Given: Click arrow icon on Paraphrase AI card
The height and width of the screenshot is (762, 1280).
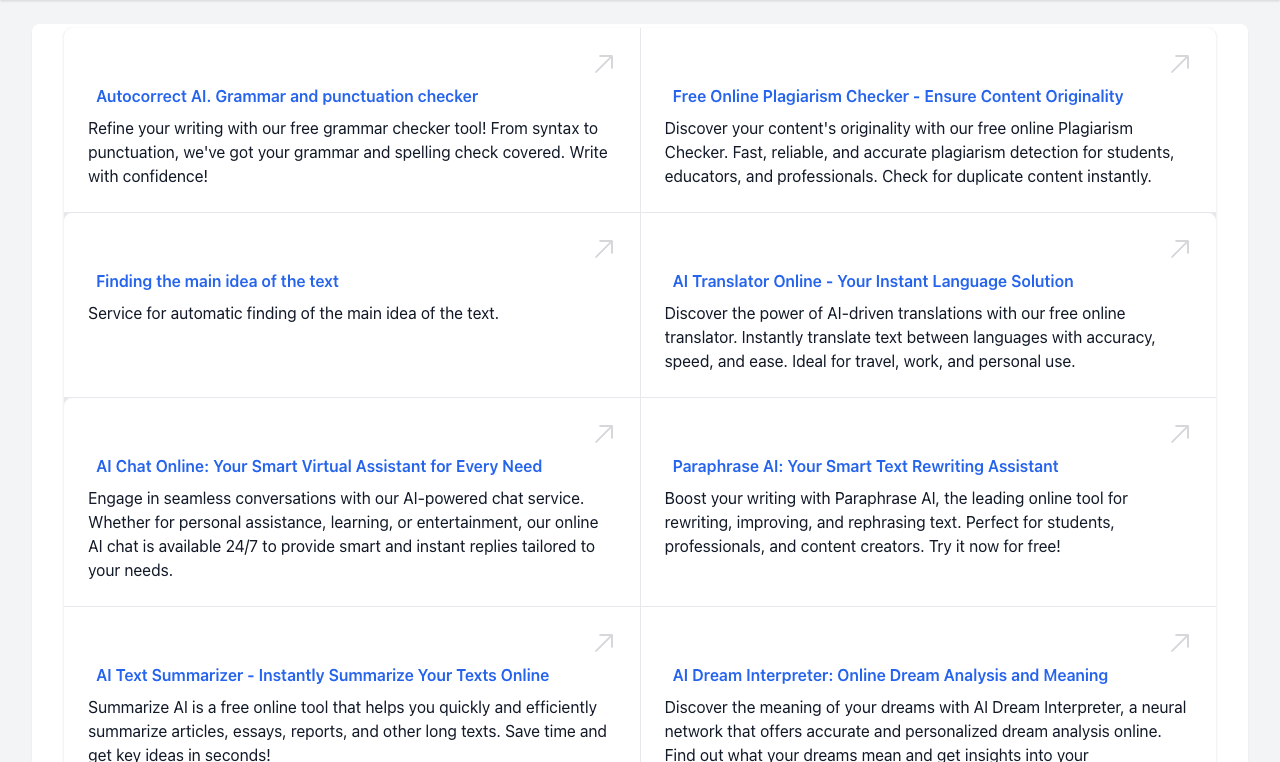Looking at the screenshot, I should pos(1180,434).
